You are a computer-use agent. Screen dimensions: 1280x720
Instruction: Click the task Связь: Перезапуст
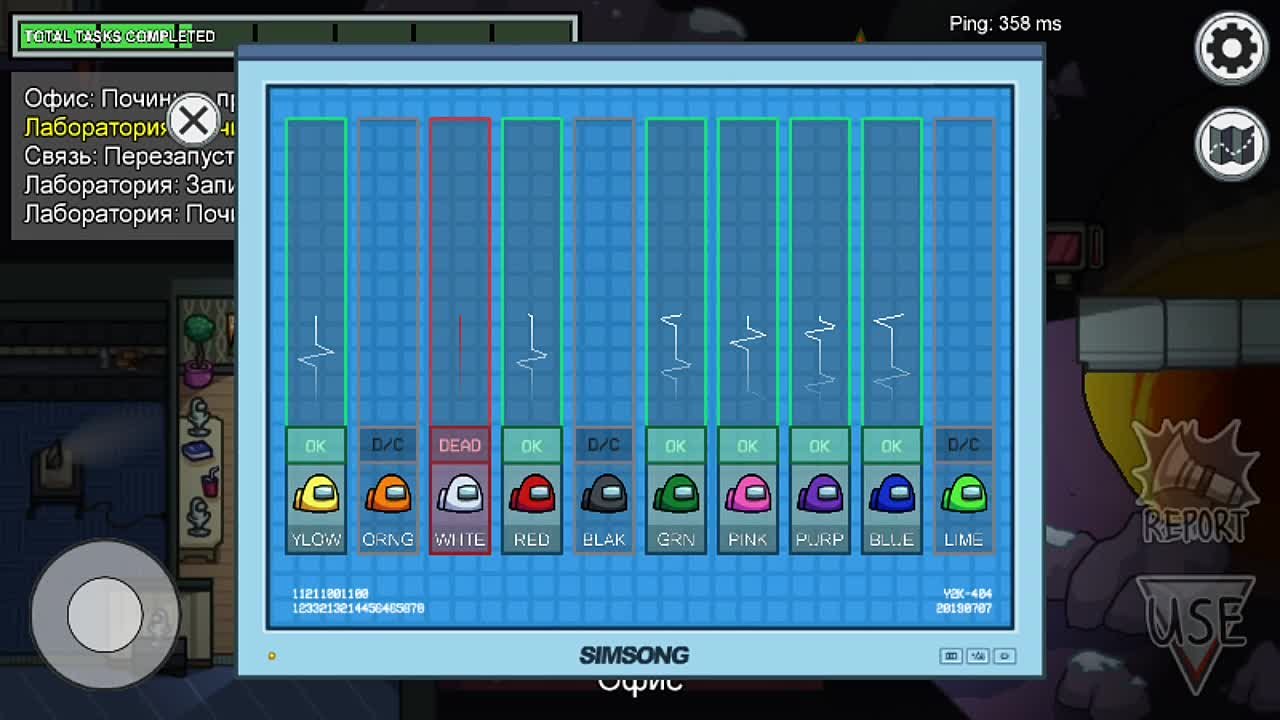click(130, 157)
